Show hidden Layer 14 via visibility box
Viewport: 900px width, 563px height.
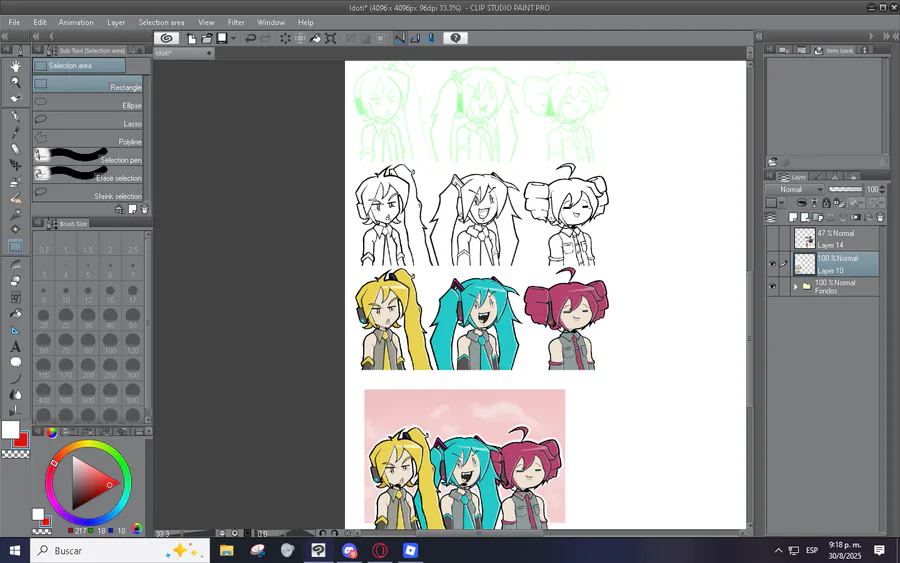773,239
